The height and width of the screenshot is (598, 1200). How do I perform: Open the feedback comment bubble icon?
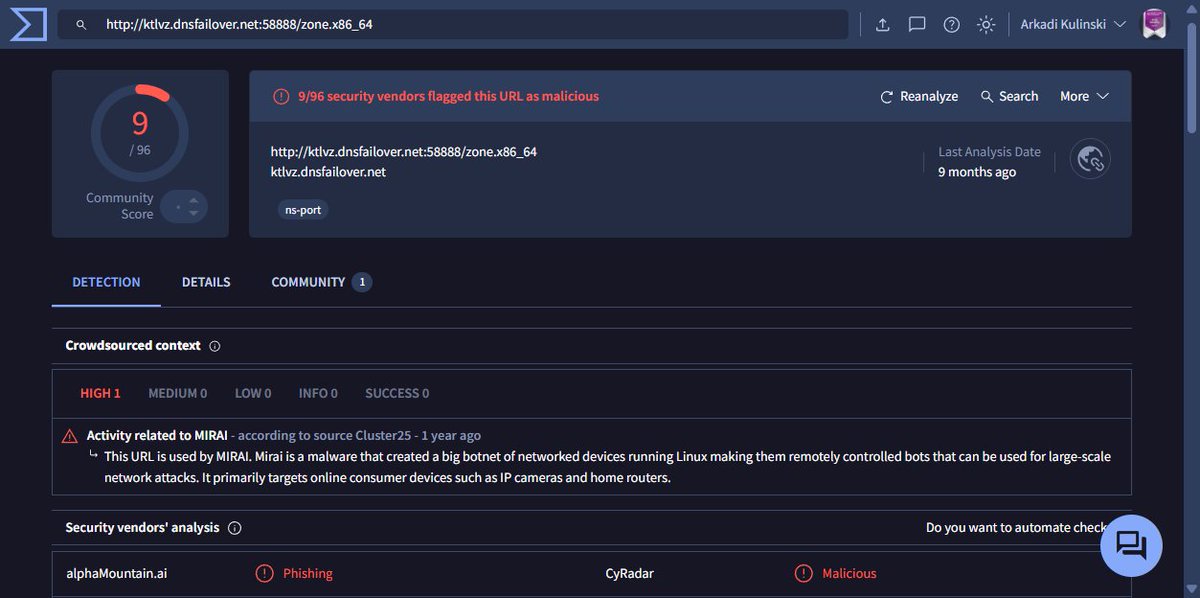click(917, 24)
